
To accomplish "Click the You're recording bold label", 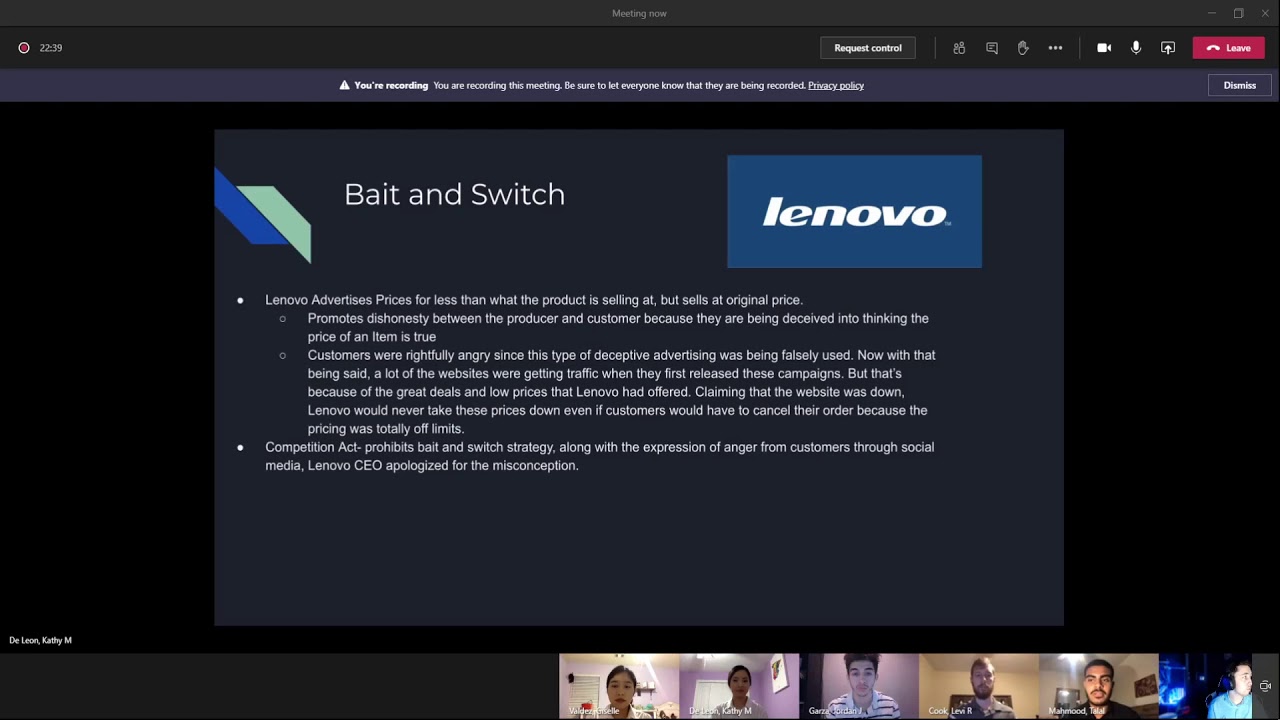I will (391, 85).
